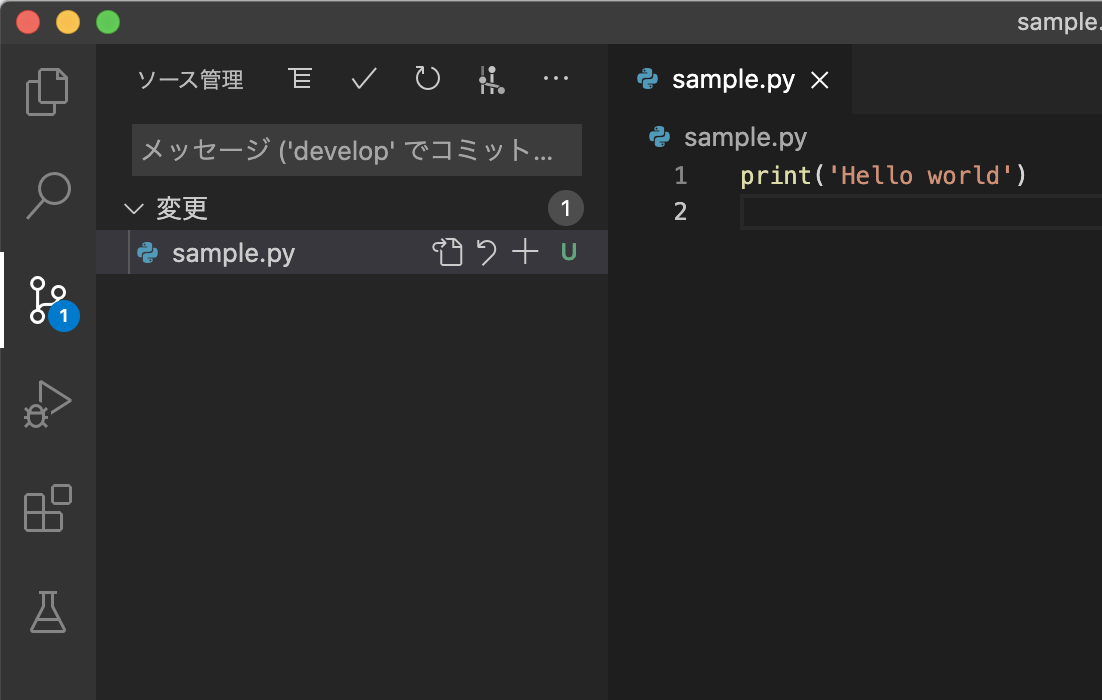Open the source control graph icon
The height and width of the screenshot is (700, 1102).
coord(491,78)
